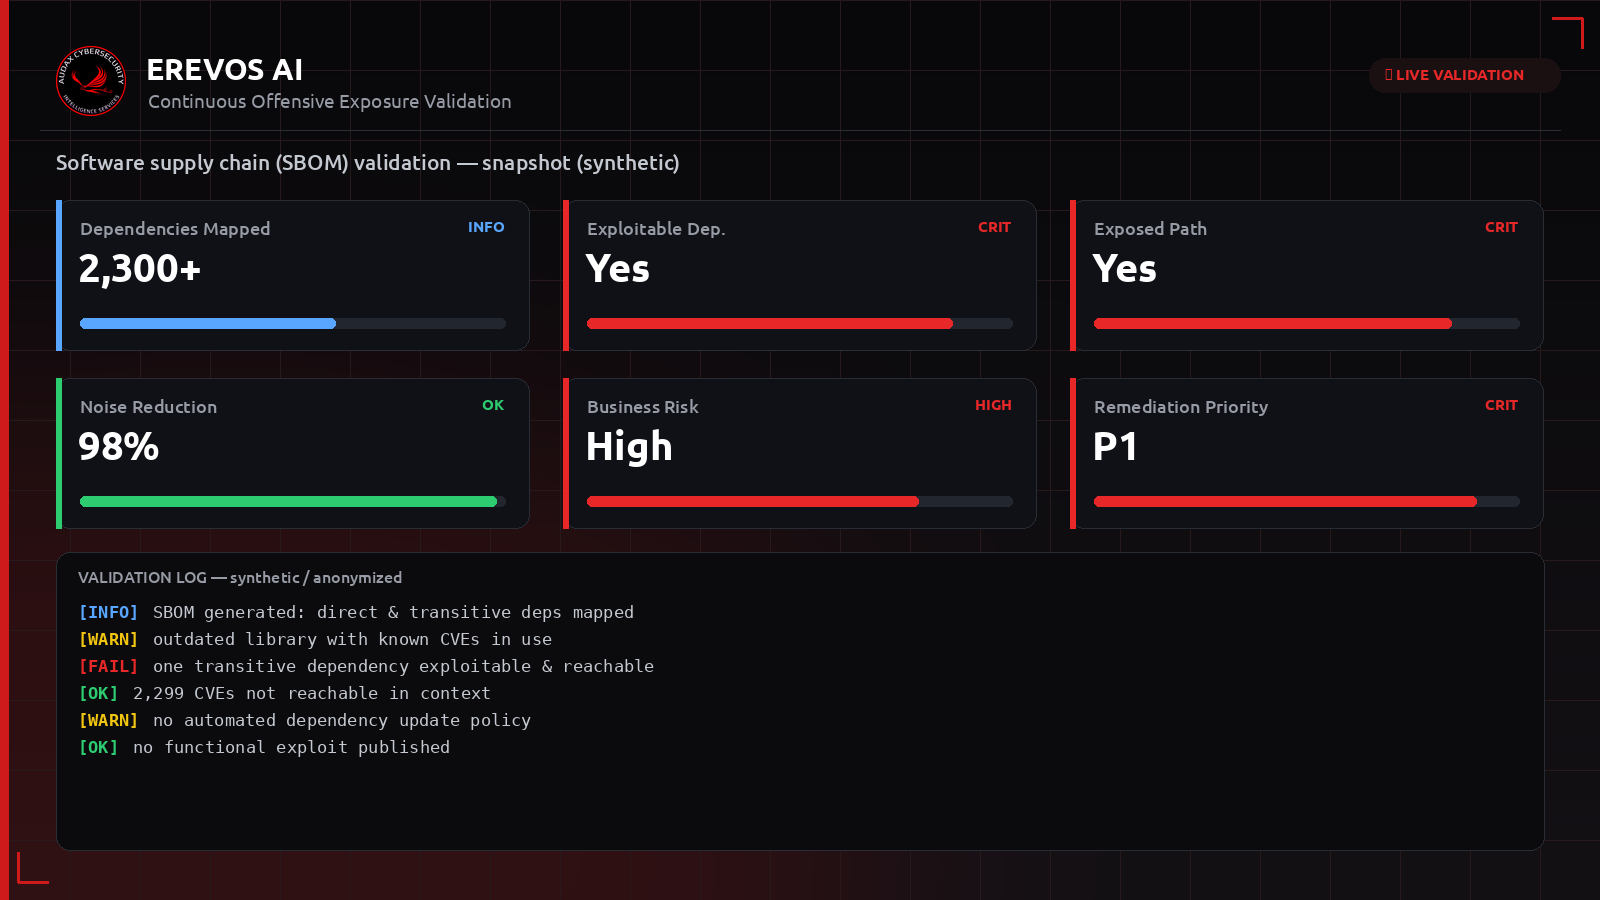1600x900 pixels.
Task: Click the LIVE VALIDATION badge
Action: point(1464,75)
